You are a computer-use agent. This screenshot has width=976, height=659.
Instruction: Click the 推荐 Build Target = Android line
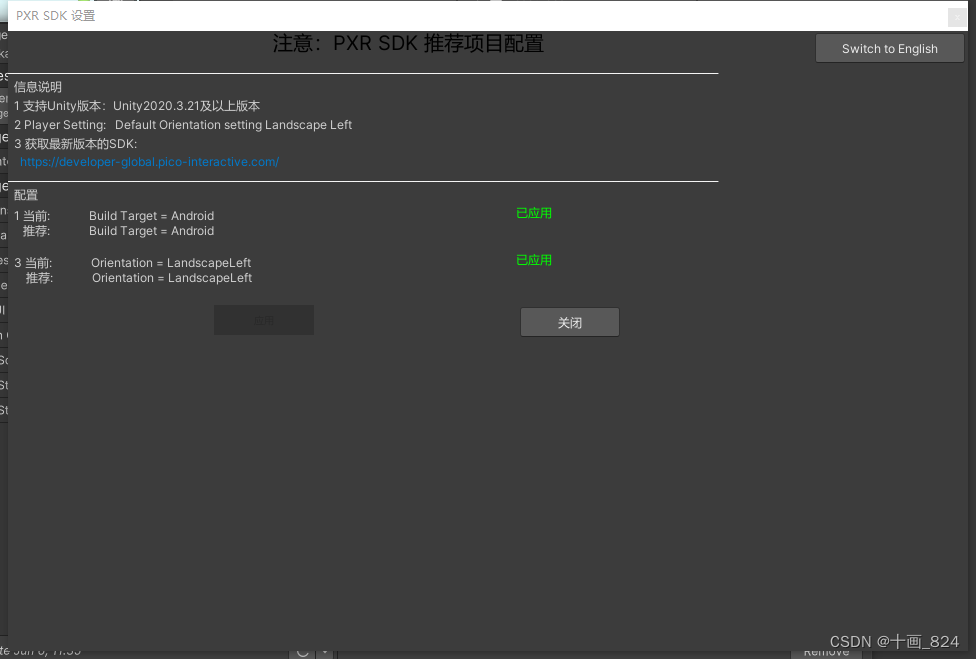tap(118, 231)
